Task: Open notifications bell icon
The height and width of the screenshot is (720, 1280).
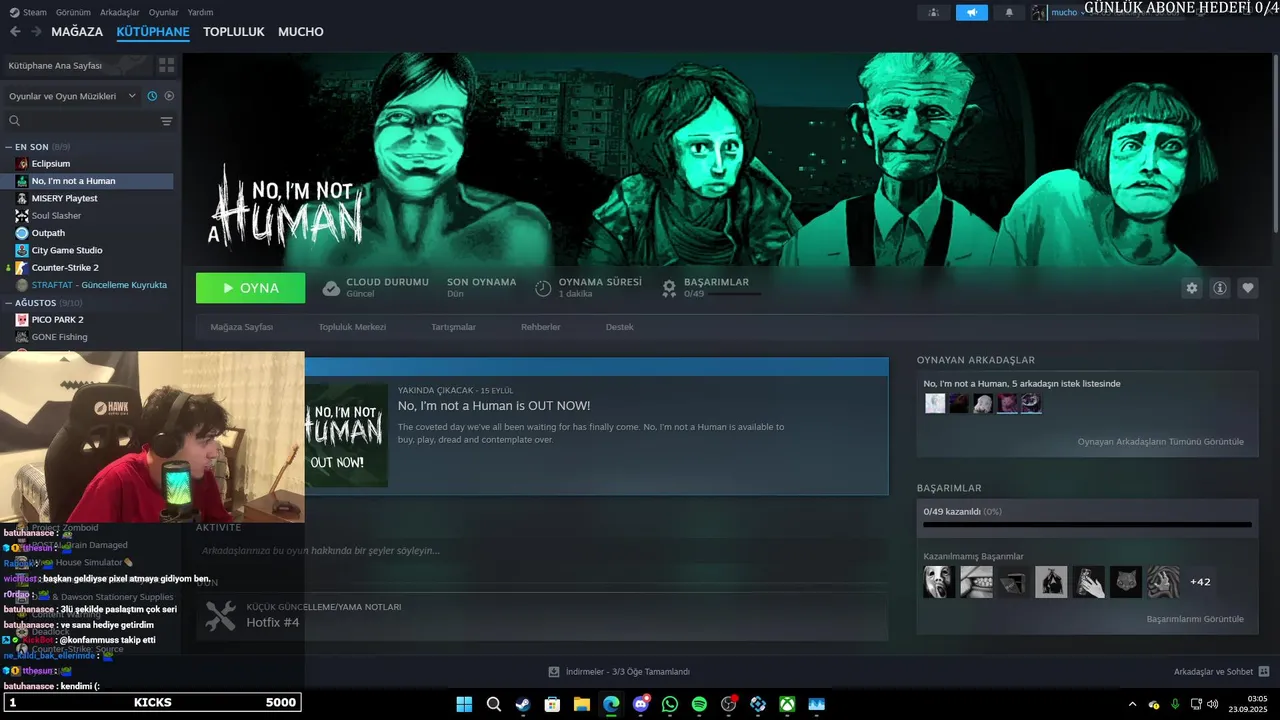Action: (x=1009, y=12)
